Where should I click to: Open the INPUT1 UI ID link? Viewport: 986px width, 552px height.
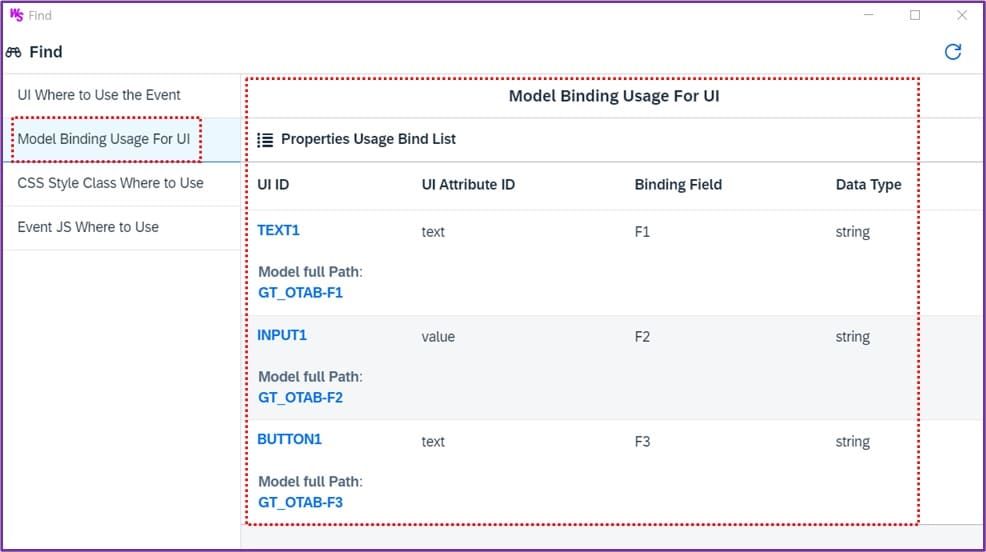282,335
